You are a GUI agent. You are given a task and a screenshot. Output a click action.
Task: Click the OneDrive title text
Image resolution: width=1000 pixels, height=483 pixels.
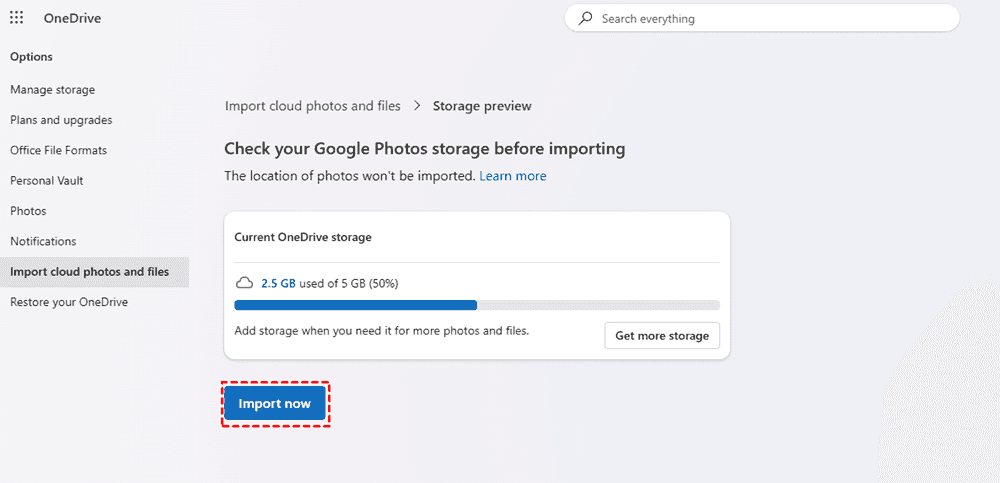[72, 18]
